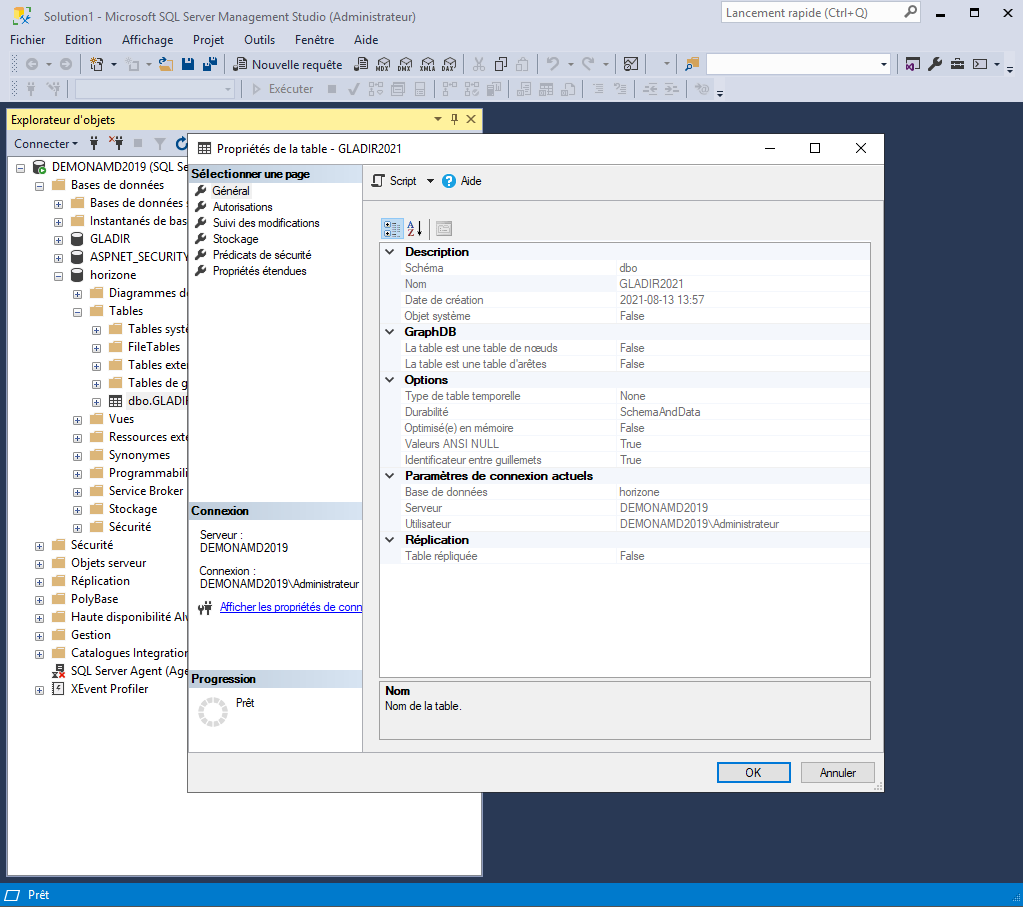Click the OK button
Viewport: 1023px width, 907px height.
(753, 772)
